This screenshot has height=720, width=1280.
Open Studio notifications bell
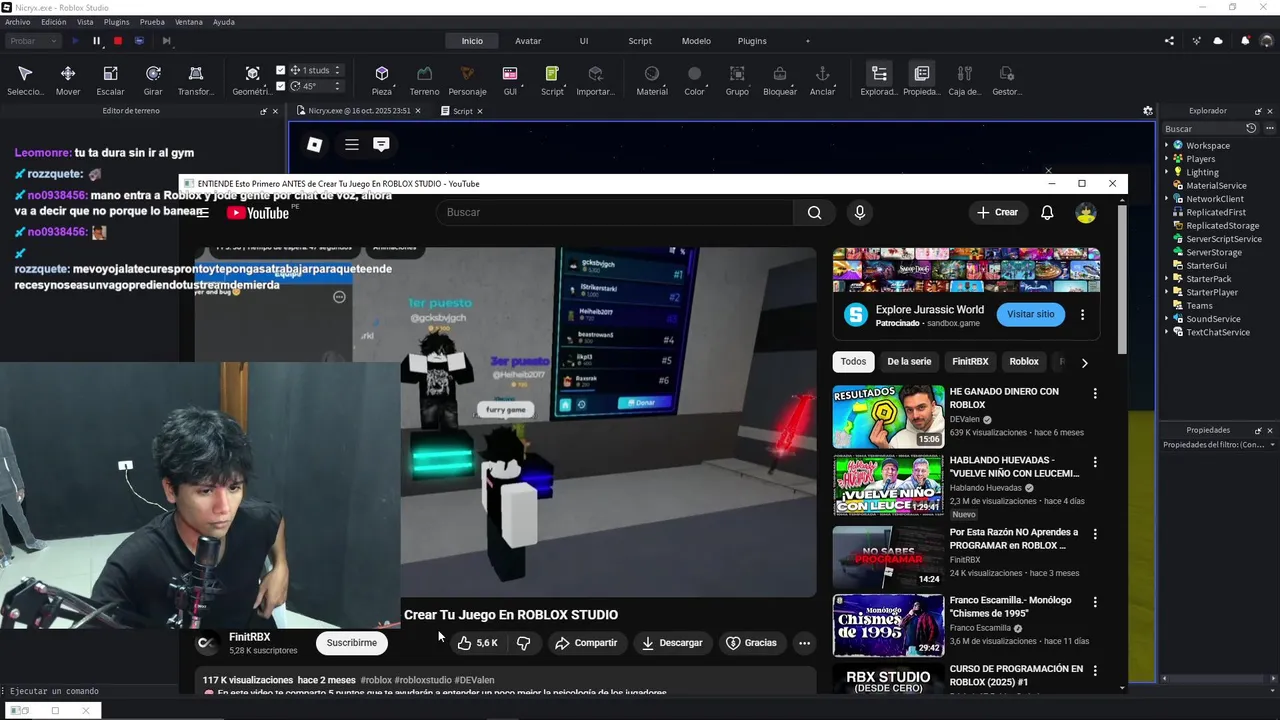(1245, 41)
